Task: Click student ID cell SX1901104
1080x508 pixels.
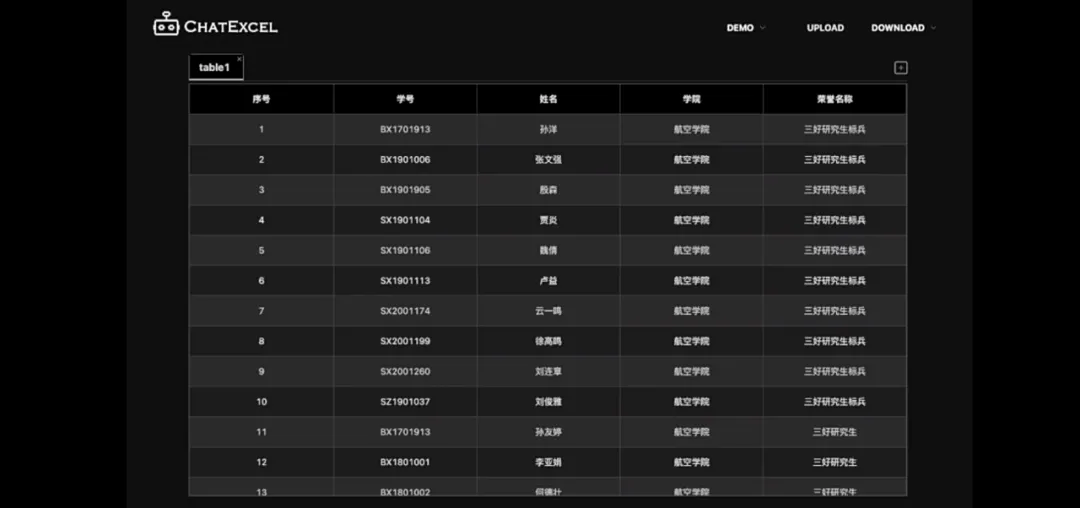Action: tap(405, 220)
